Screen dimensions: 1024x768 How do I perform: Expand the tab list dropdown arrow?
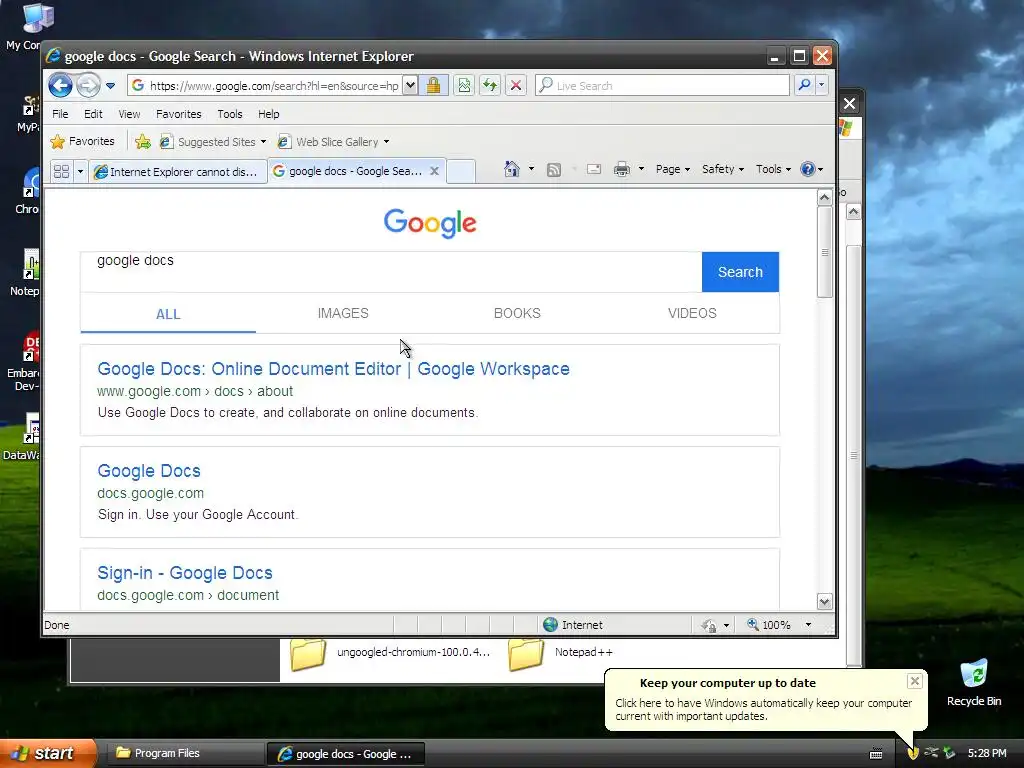(80, 171)
